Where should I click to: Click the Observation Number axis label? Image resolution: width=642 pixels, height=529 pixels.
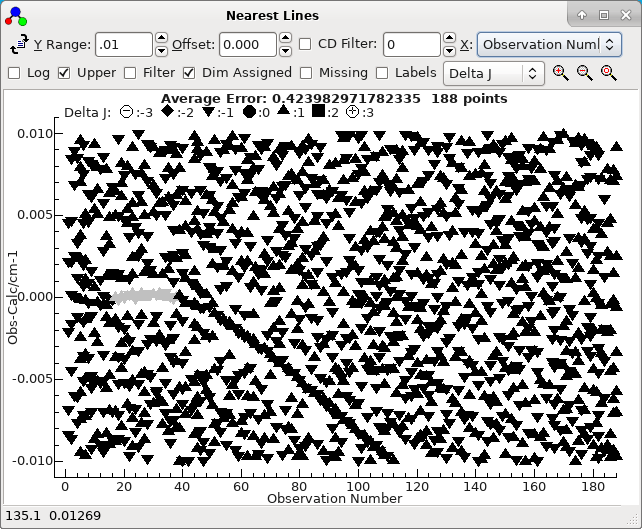335,499
